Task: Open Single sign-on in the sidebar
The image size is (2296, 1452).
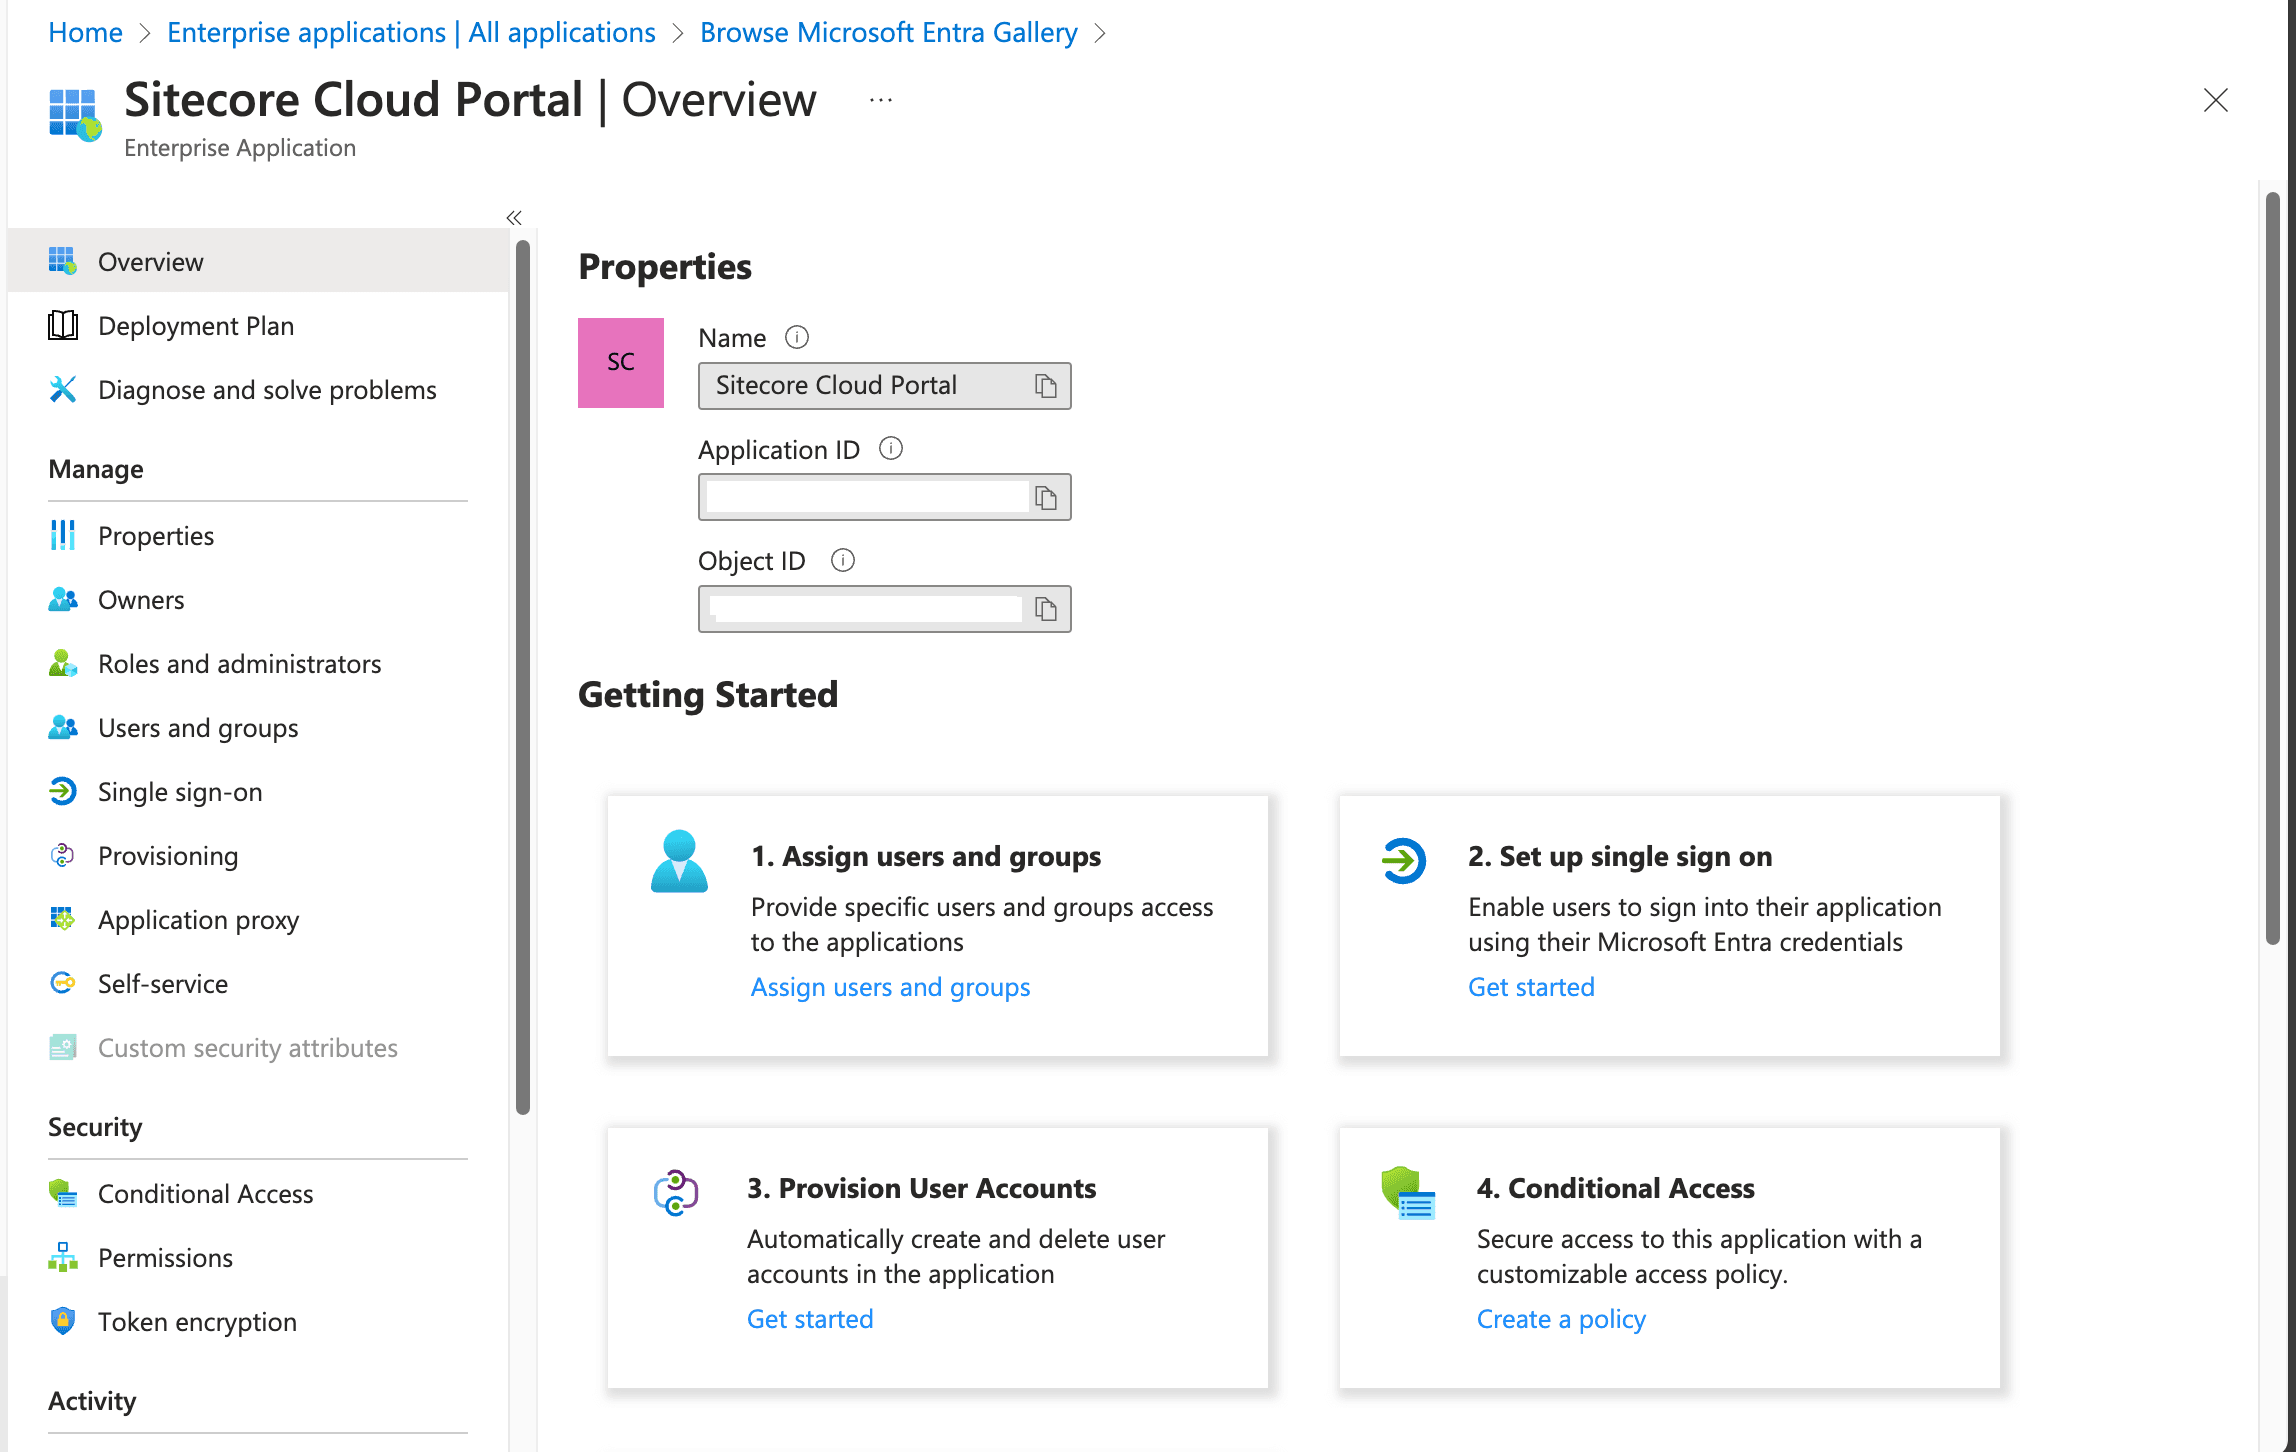Action: [x=180, y=792]
